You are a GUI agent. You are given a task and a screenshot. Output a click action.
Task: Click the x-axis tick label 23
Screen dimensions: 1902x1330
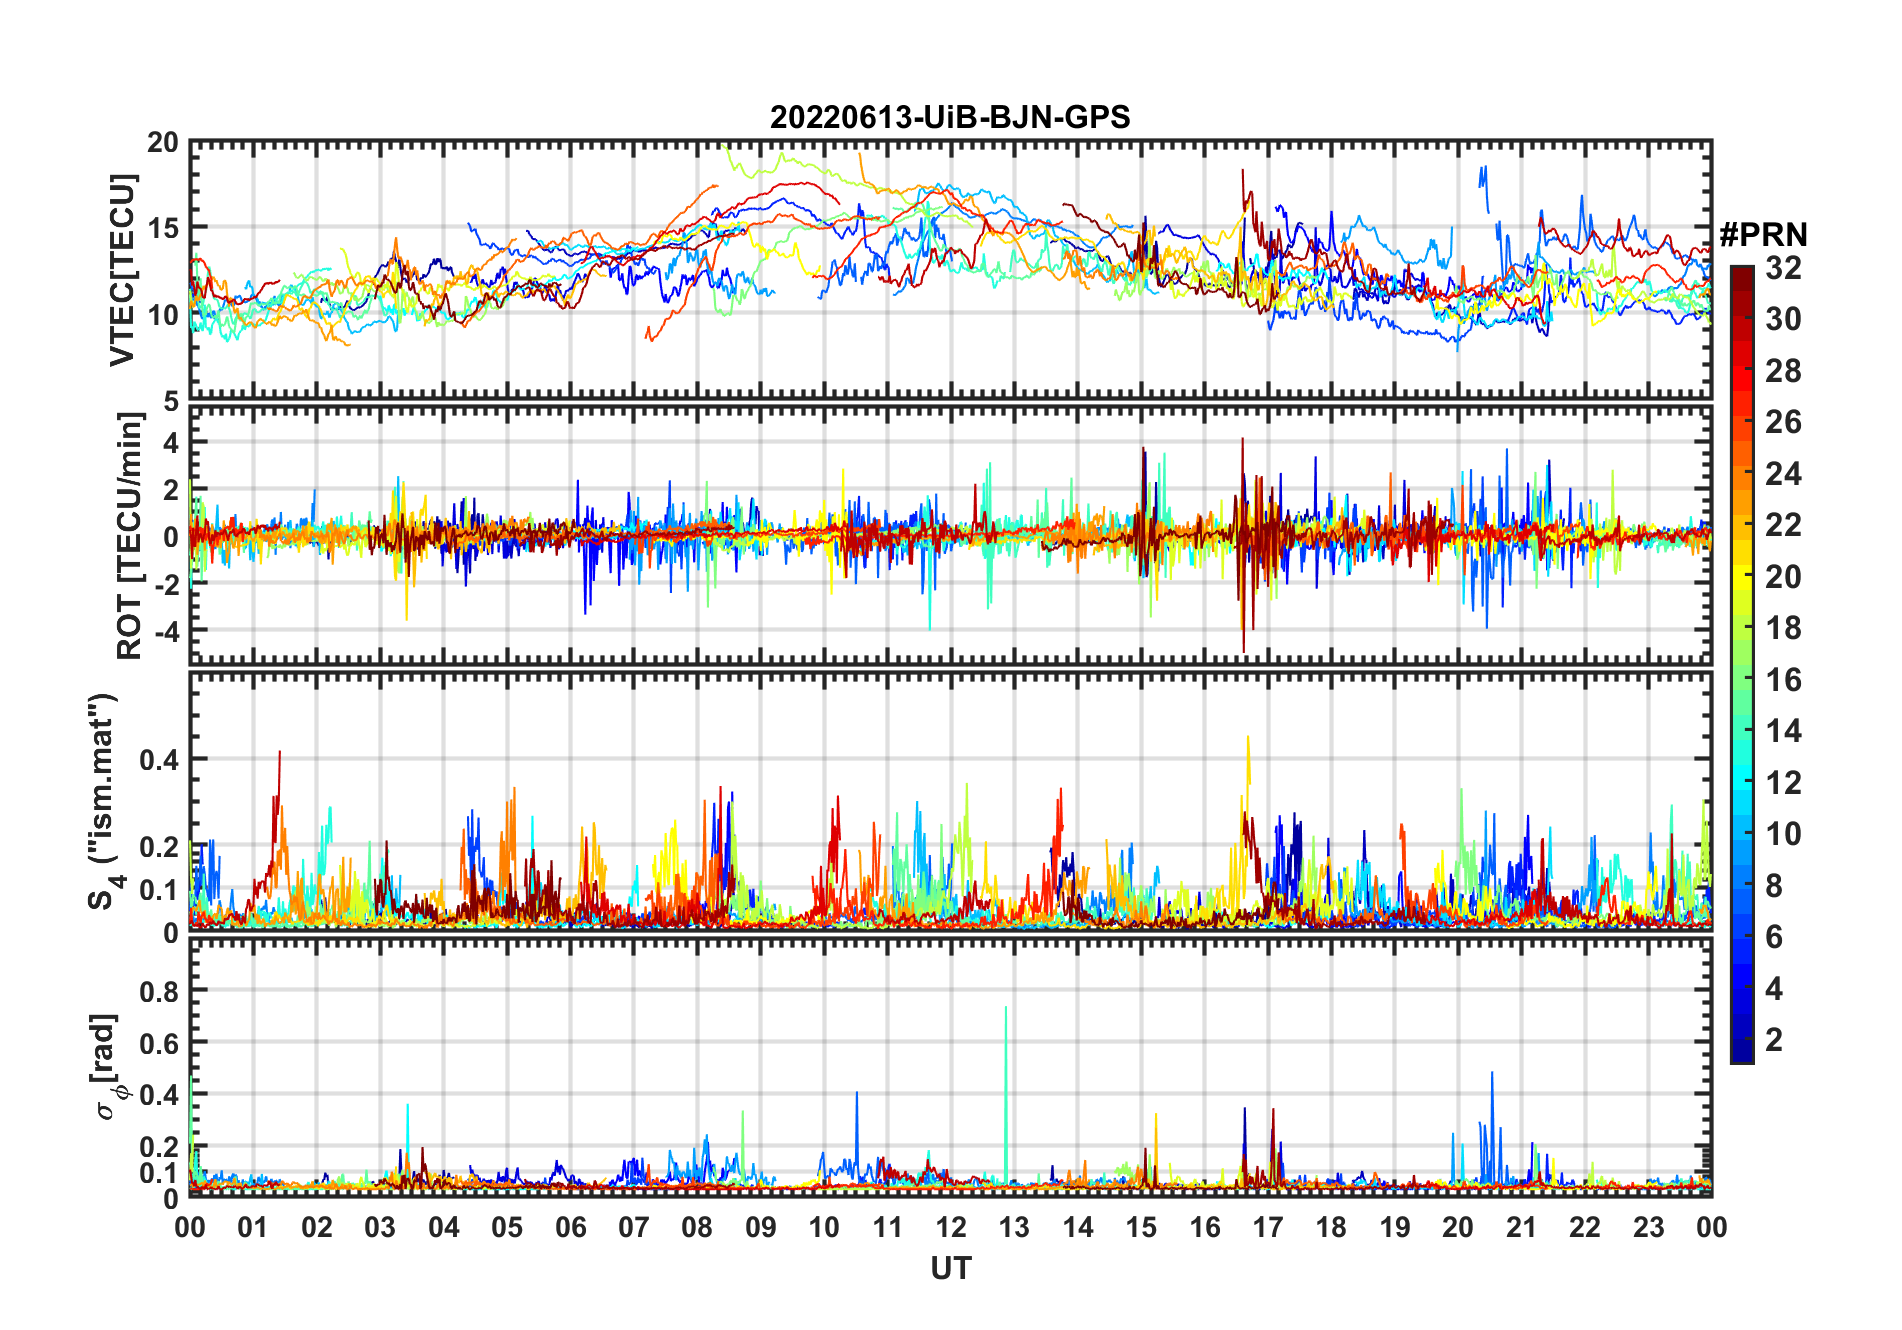pyautogui.click(x=1648, y=1228)
